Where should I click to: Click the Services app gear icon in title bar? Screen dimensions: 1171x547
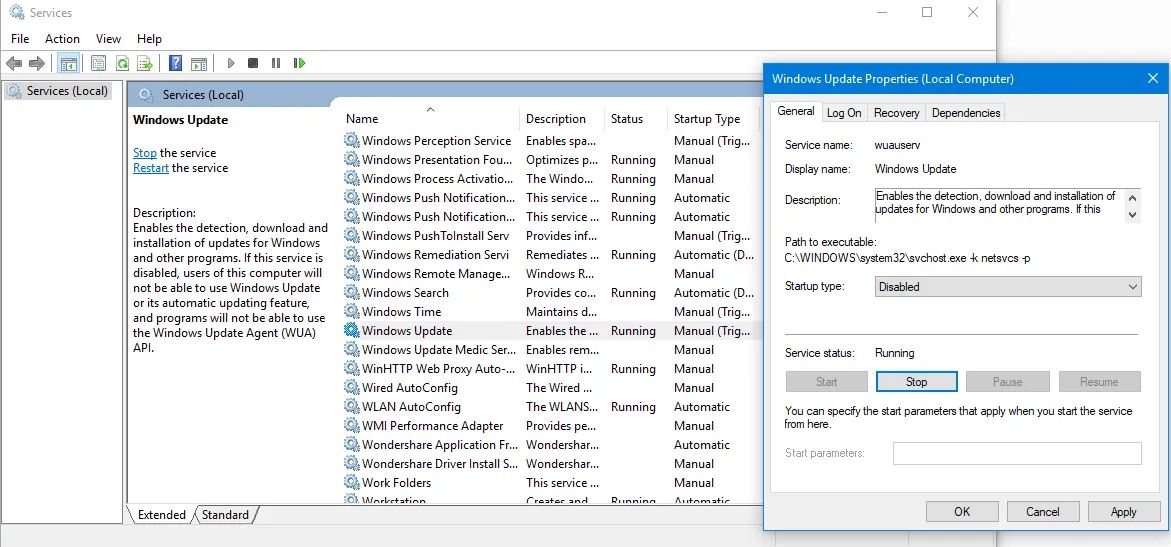point(16,12)
